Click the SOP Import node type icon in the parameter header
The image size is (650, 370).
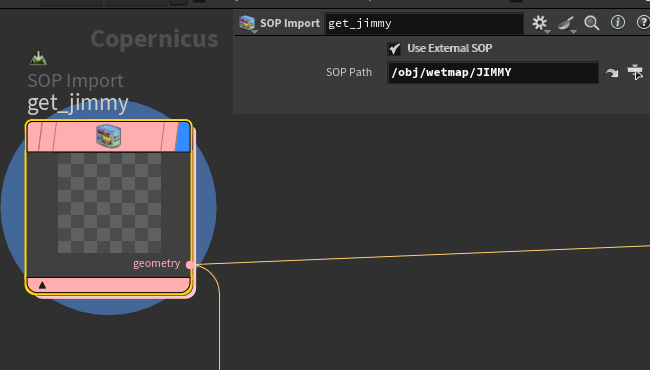point(247,23)
